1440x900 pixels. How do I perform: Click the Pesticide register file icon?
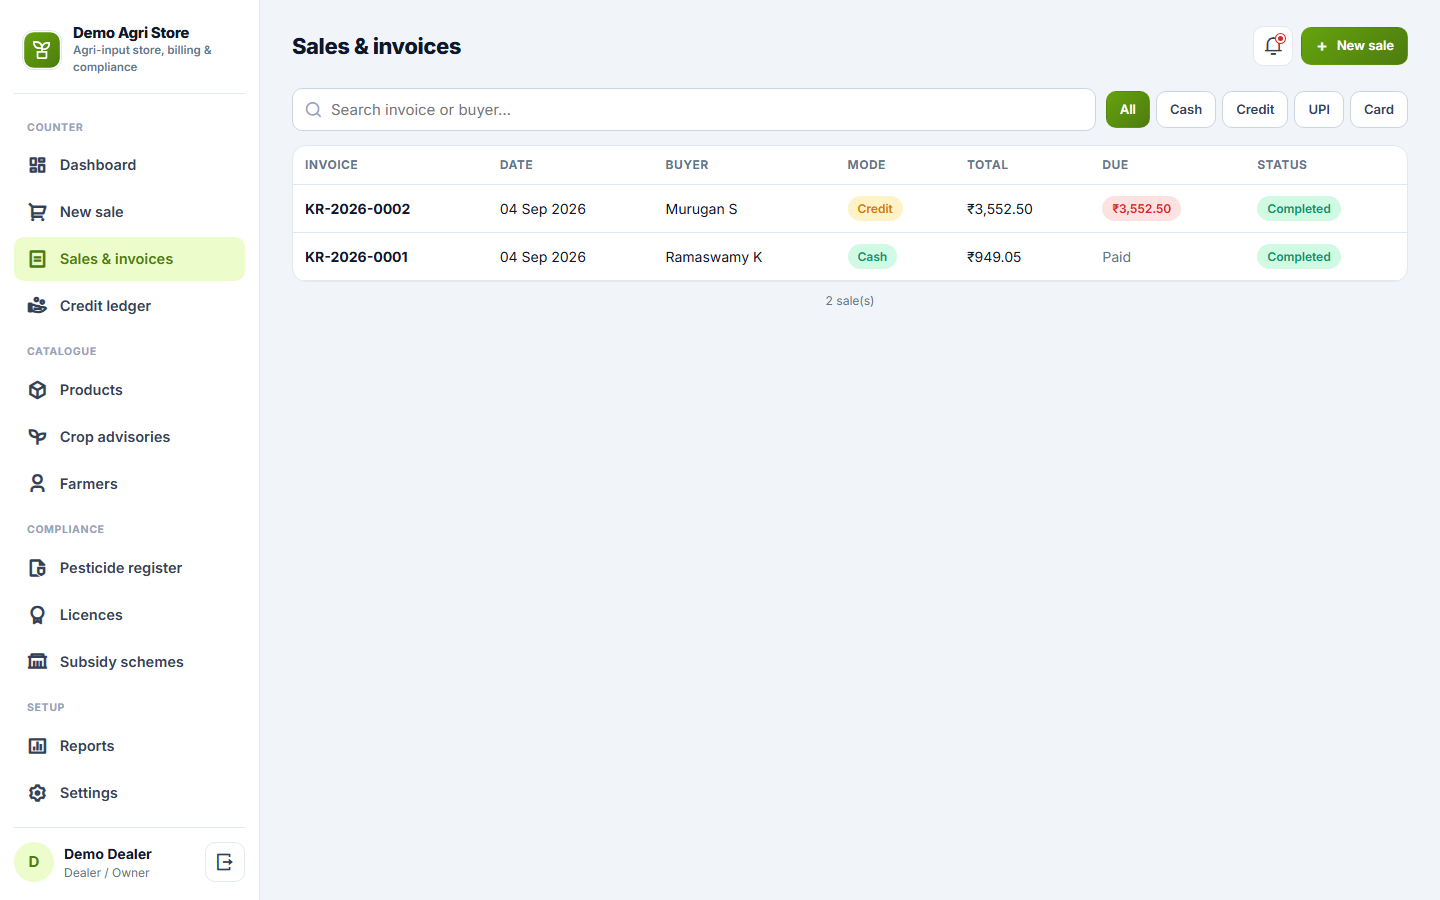pos(38,568)
